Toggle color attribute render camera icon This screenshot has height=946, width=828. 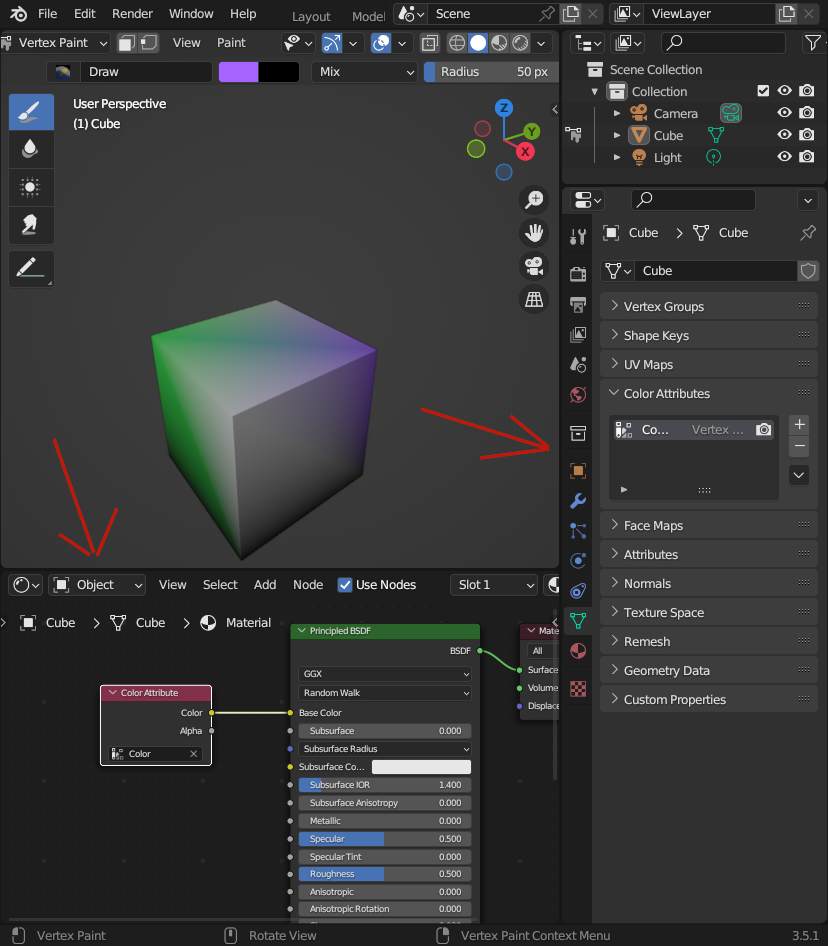[x=763, y=430]
